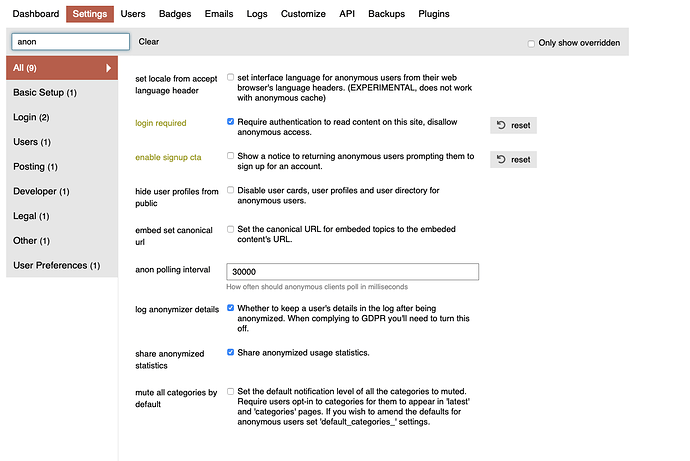This screenshot has width=690, height=461.
Task: Focus the settings filter field containing 'anon'
Action: 70,42
